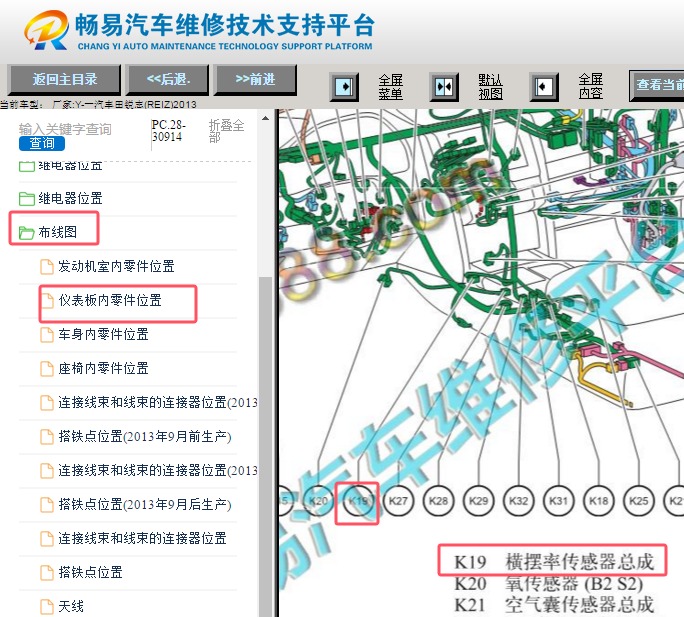Click the tree panel's vertical scrollbar thumb
The height and width of the screenshot is (617, 684).
pyautogui.click(x=265, y=445)
